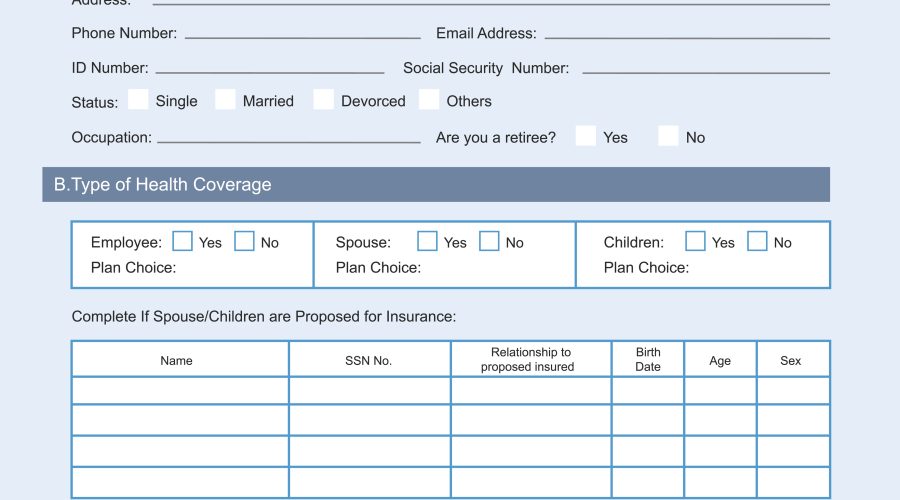Tick the Married status box
This screenshot has height=500, width=900.
click(x=225, y=100)
